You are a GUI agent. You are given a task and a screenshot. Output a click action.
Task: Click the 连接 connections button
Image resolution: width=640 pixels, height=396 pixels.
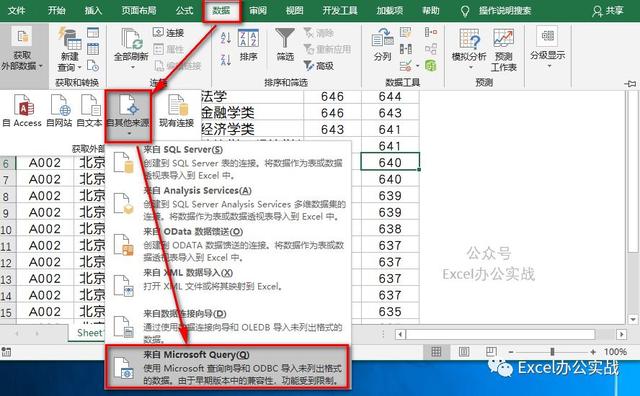point(168,33)
